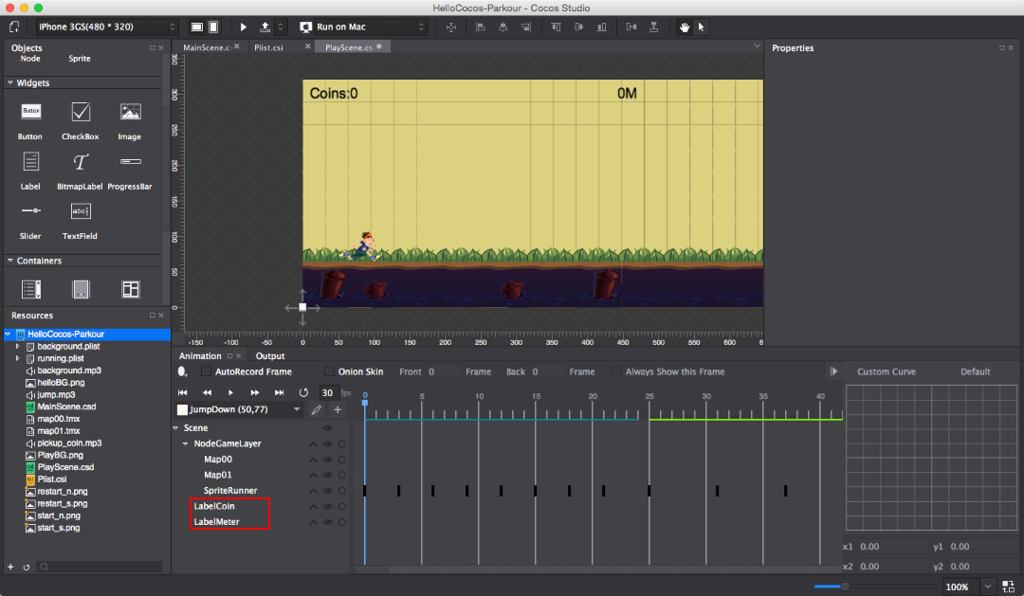Run the project preview play button
Viewport: 1024px width, 596px height.
coord(243,27)
